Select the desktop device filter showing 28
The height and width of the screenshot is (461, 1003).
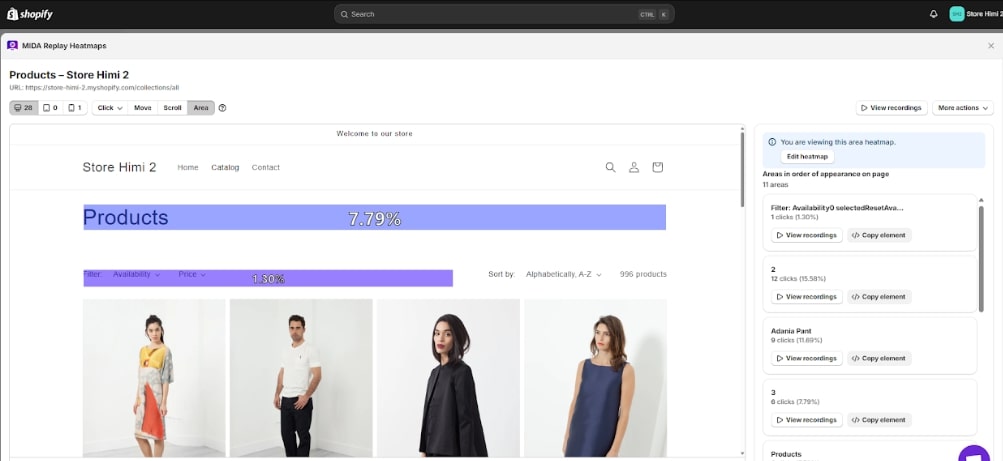[x=24, y=108]
